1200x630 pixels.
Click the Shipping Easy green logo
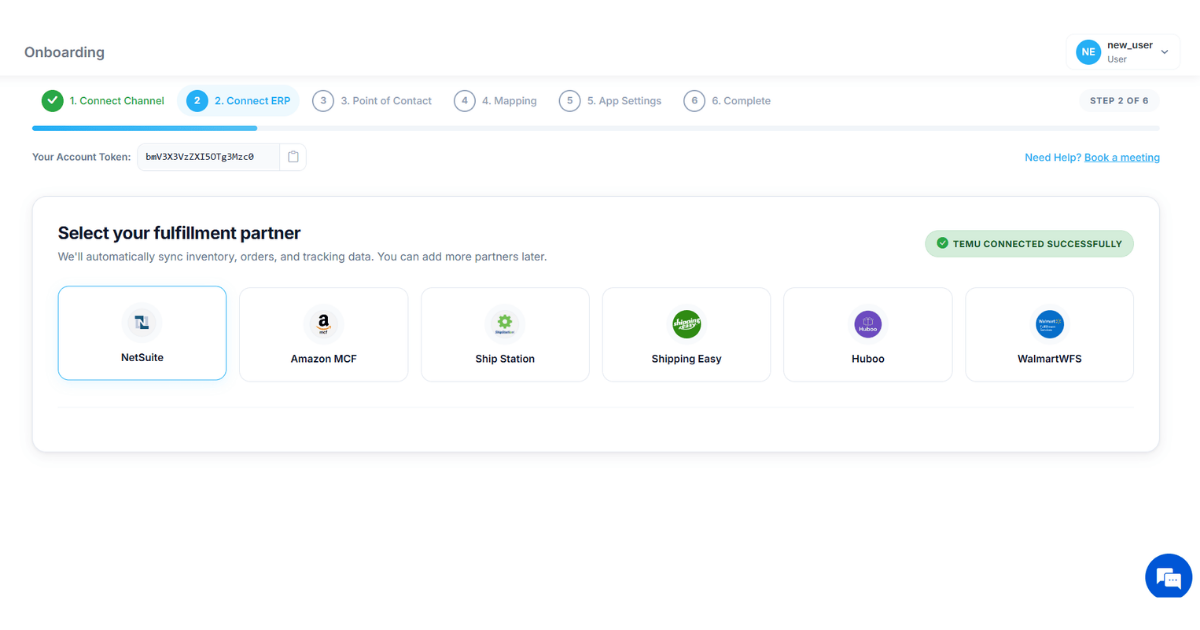(686, 324)
